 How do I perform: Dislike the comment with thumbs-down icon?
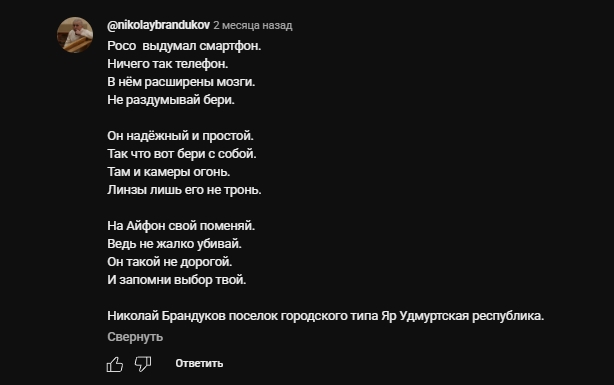click(x=143, y=364)
